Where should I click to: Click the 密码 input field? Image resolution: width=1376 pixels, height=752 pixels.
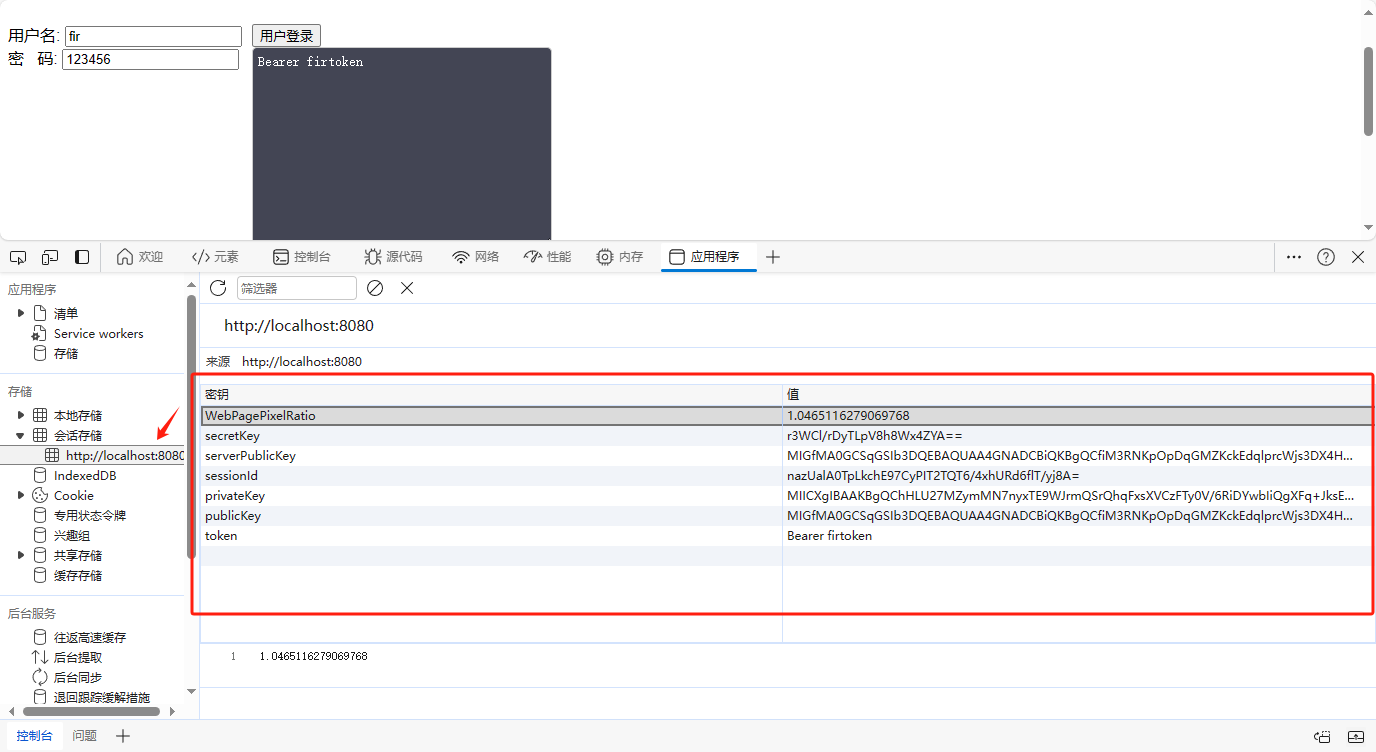tap(150, 60)
